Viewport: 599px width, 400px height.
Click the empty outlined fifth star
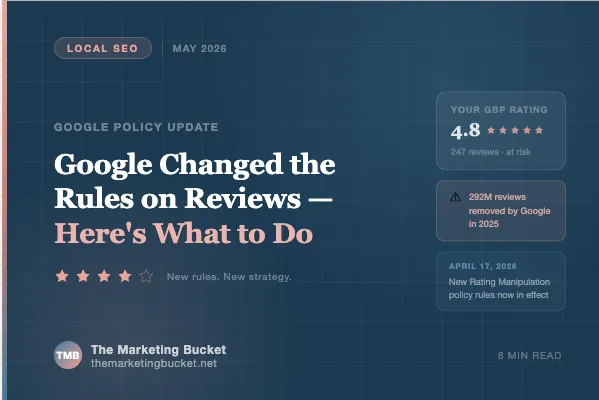click(146, 275)
